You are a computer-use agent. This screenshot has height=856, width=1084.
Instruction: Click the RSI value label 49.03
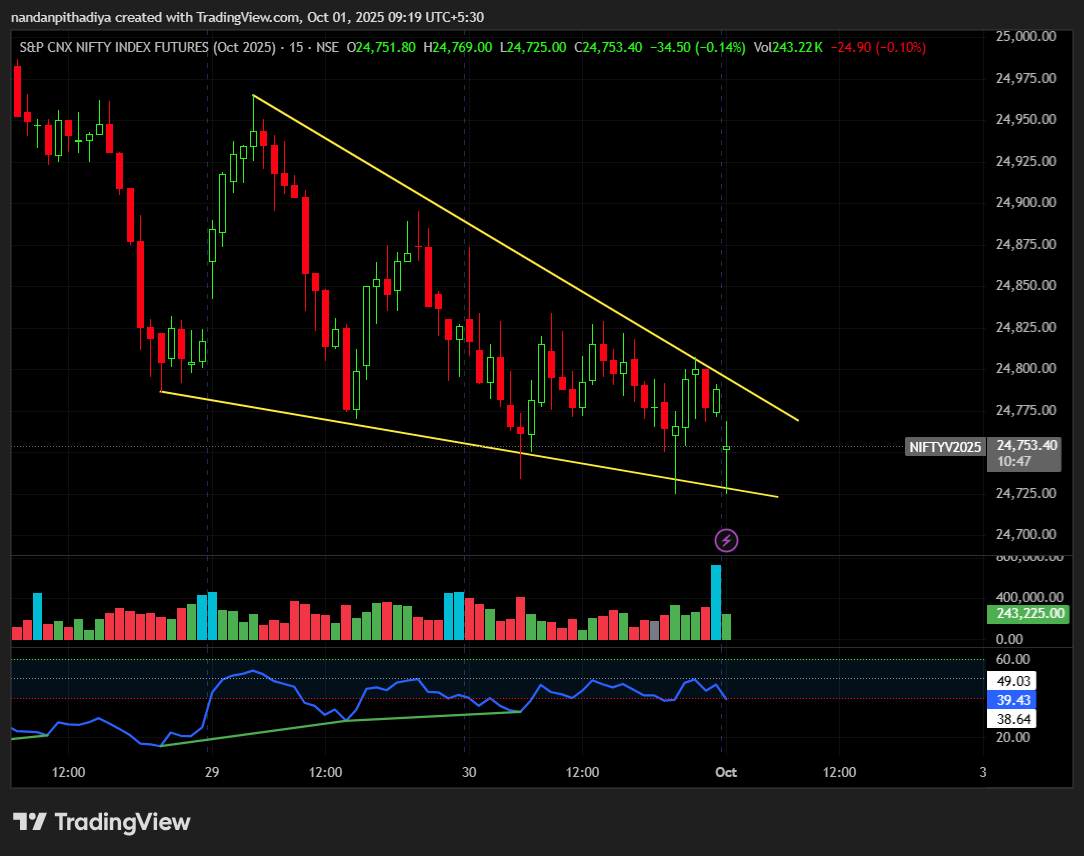coord(1011,681)
